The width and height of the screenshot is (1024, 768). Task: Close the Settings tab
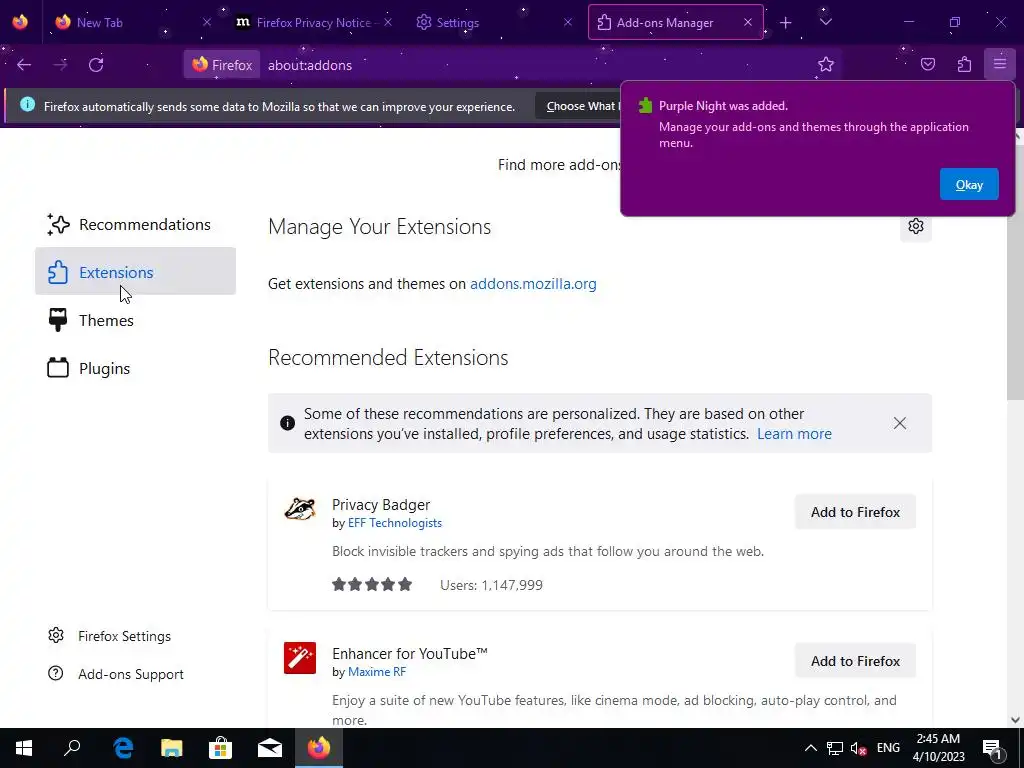(568, 22)
